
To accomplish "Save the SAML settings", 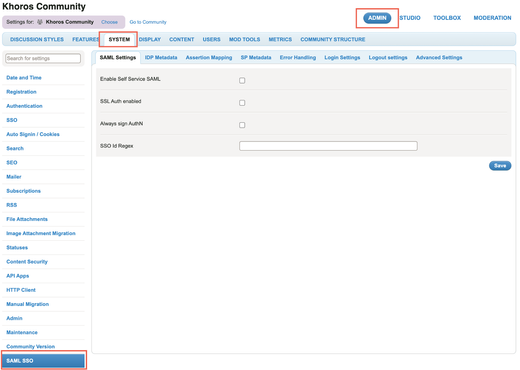I will click(500, 166).
